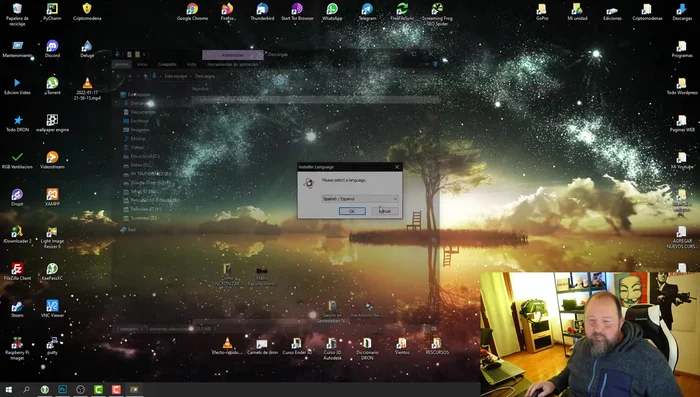Open Mi unidad drive shortcut

point(577,12)
